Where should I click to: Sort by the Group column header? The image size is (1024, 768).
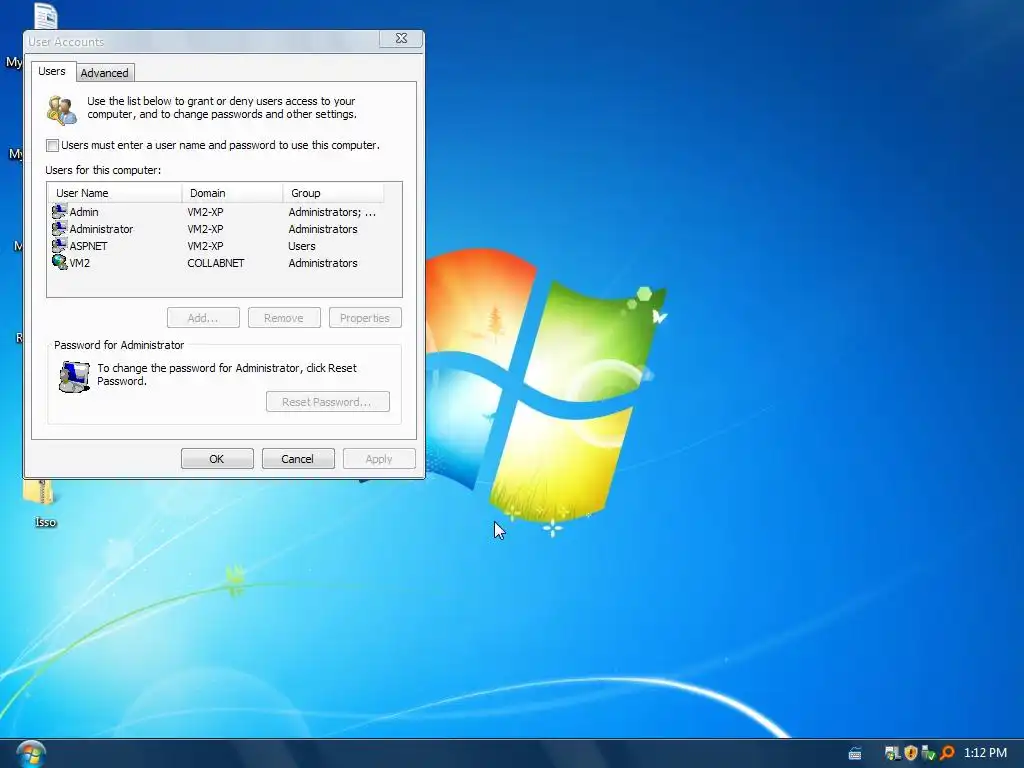click(x=333, y=193)
